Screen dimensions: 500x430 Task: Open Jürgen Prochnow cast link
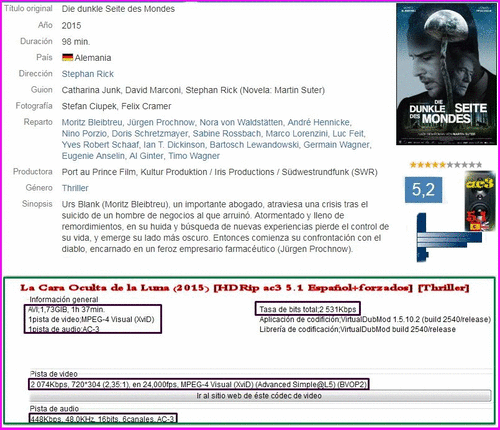pos(161,122)
